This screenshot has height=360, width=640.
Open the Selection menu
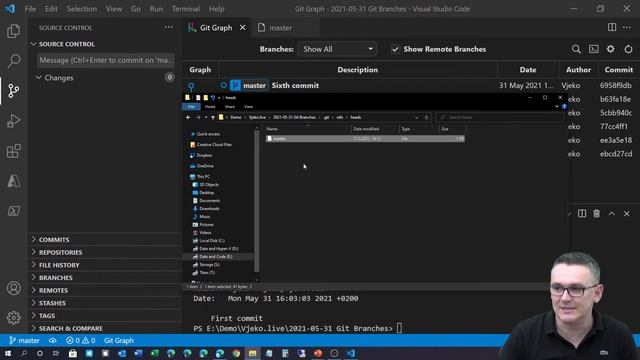82,9
